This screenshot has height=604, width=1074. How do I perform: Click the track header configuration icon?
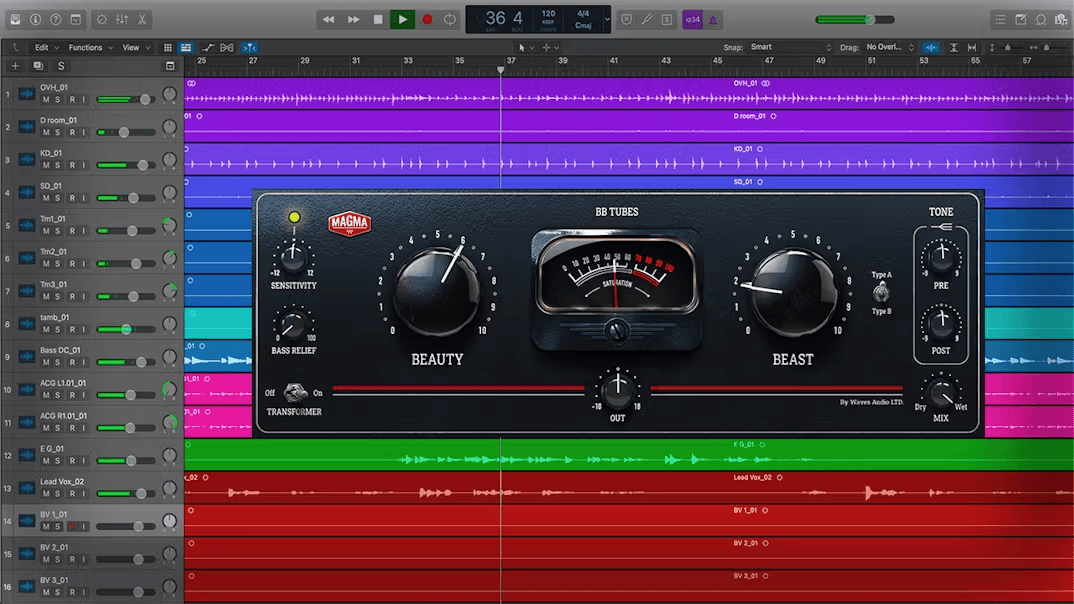pos(170,66)
